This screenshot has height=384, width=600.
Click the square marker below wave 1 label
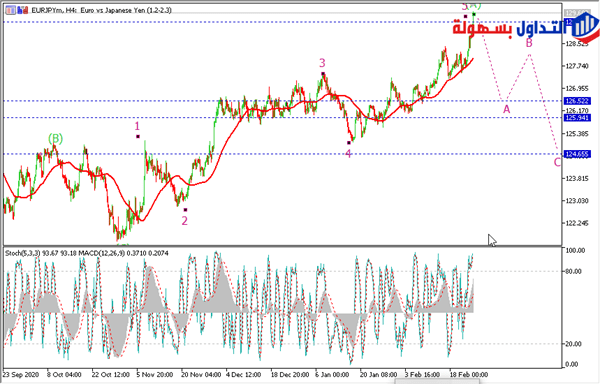[x=138, y=137]
